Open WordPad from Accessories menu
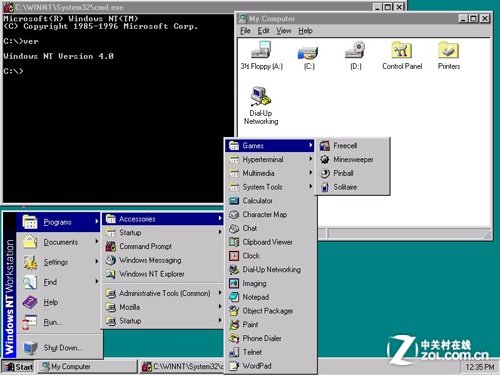The image size is (500, 376). click(x=270, y=366)
